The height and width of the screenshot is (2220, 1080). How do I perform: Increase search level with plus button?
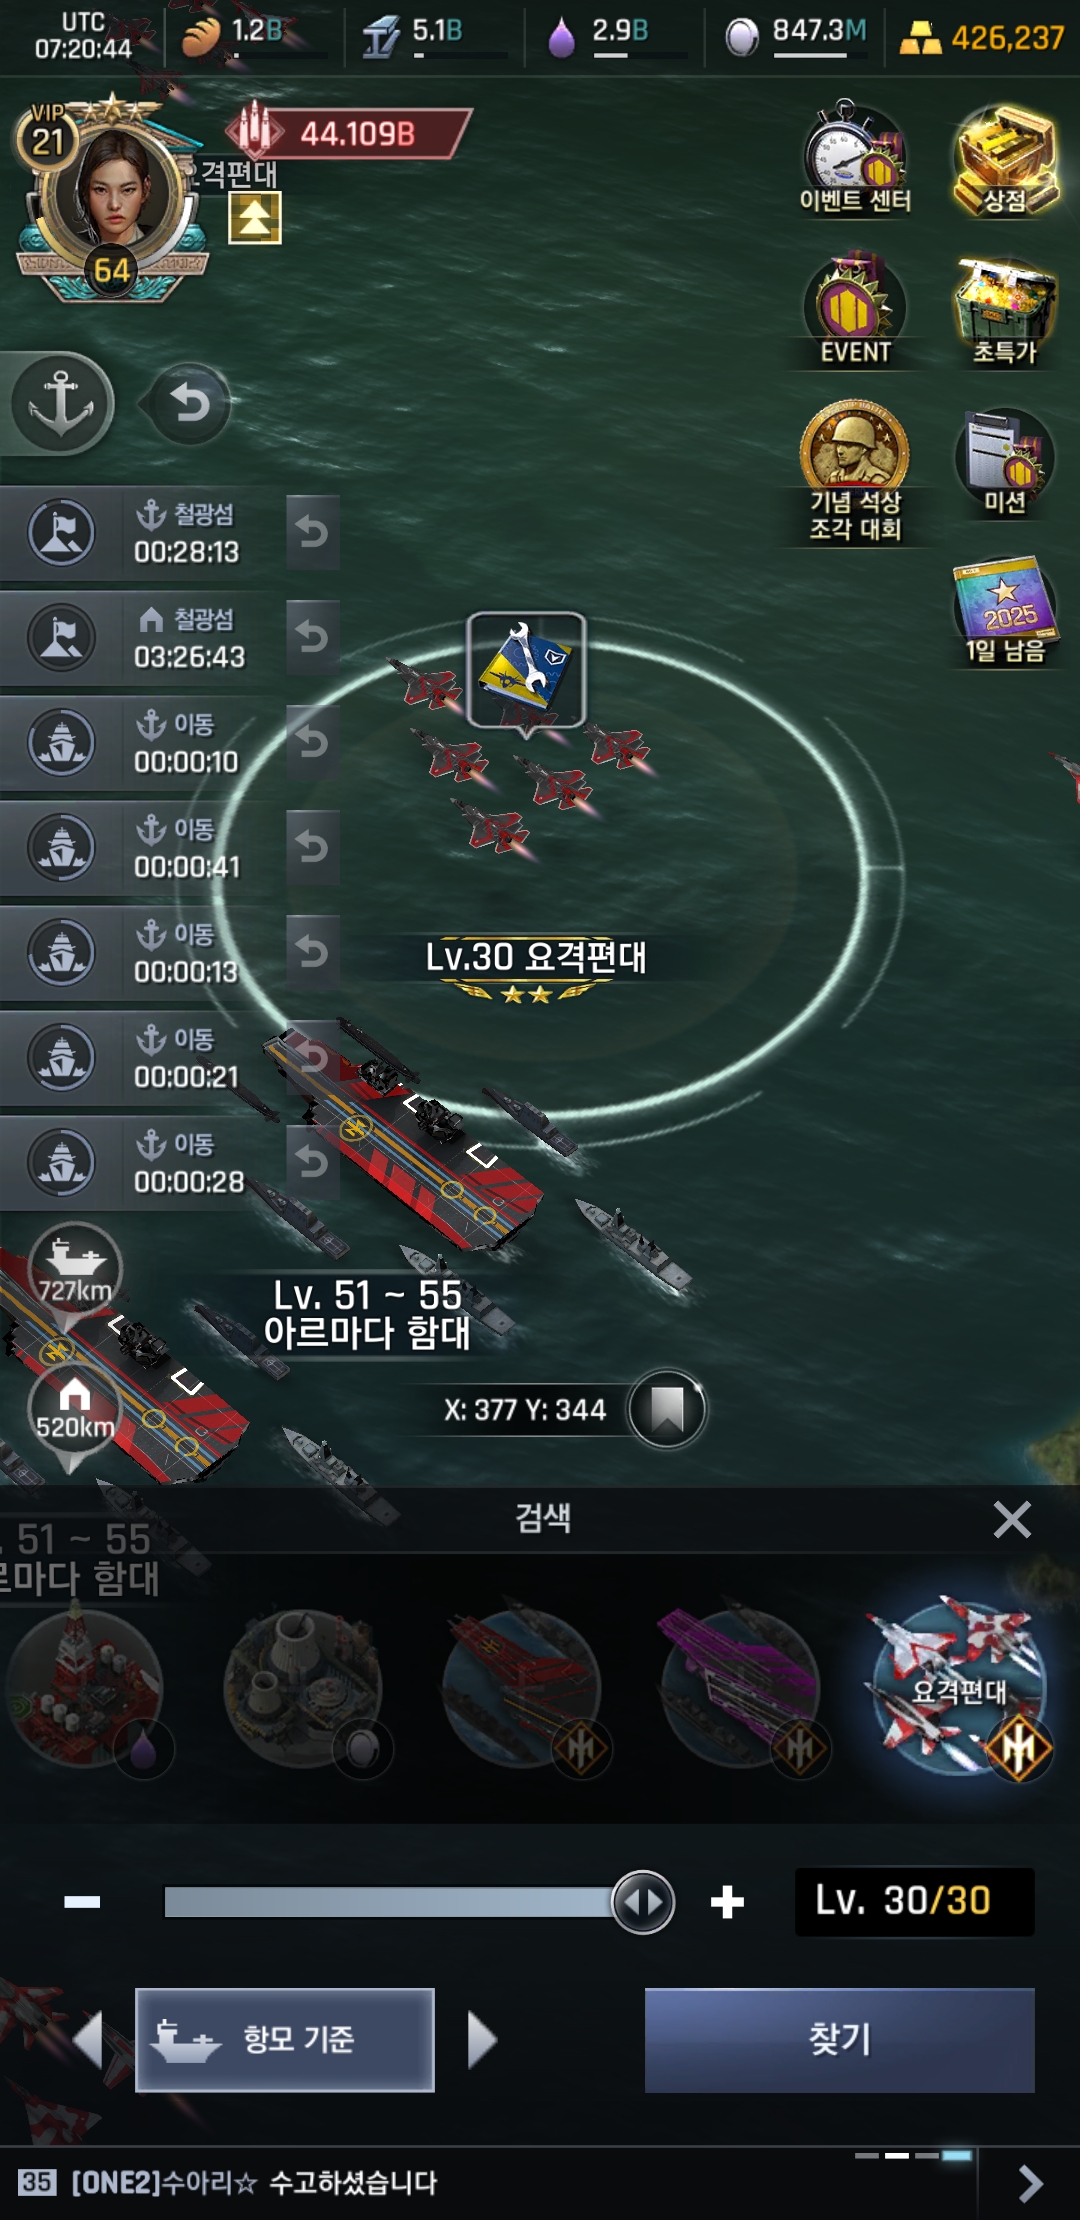click(x=727, y=1901)
